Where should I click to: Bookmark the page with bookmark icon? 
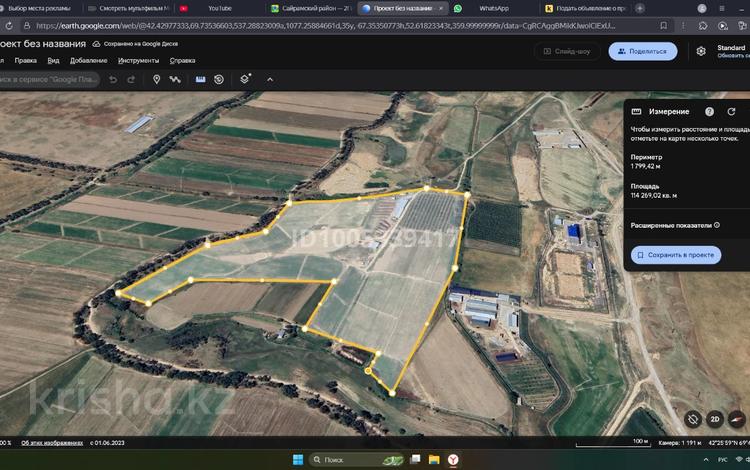[x=663, y=26]
